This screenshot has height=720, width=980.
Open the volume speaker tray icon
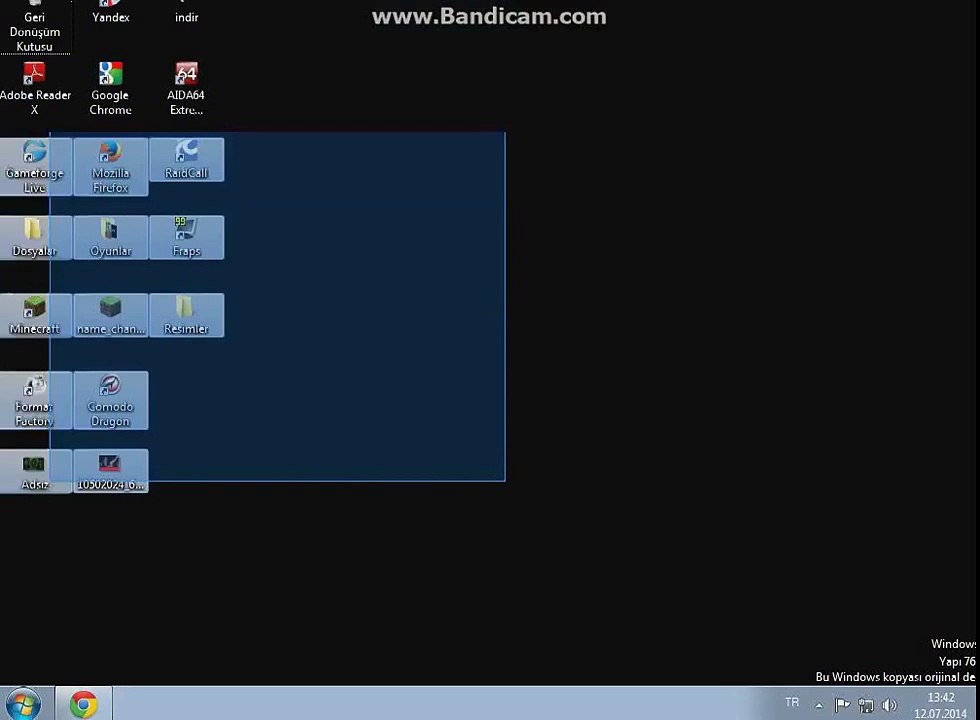pyautogui.click(x=889, y=705)
